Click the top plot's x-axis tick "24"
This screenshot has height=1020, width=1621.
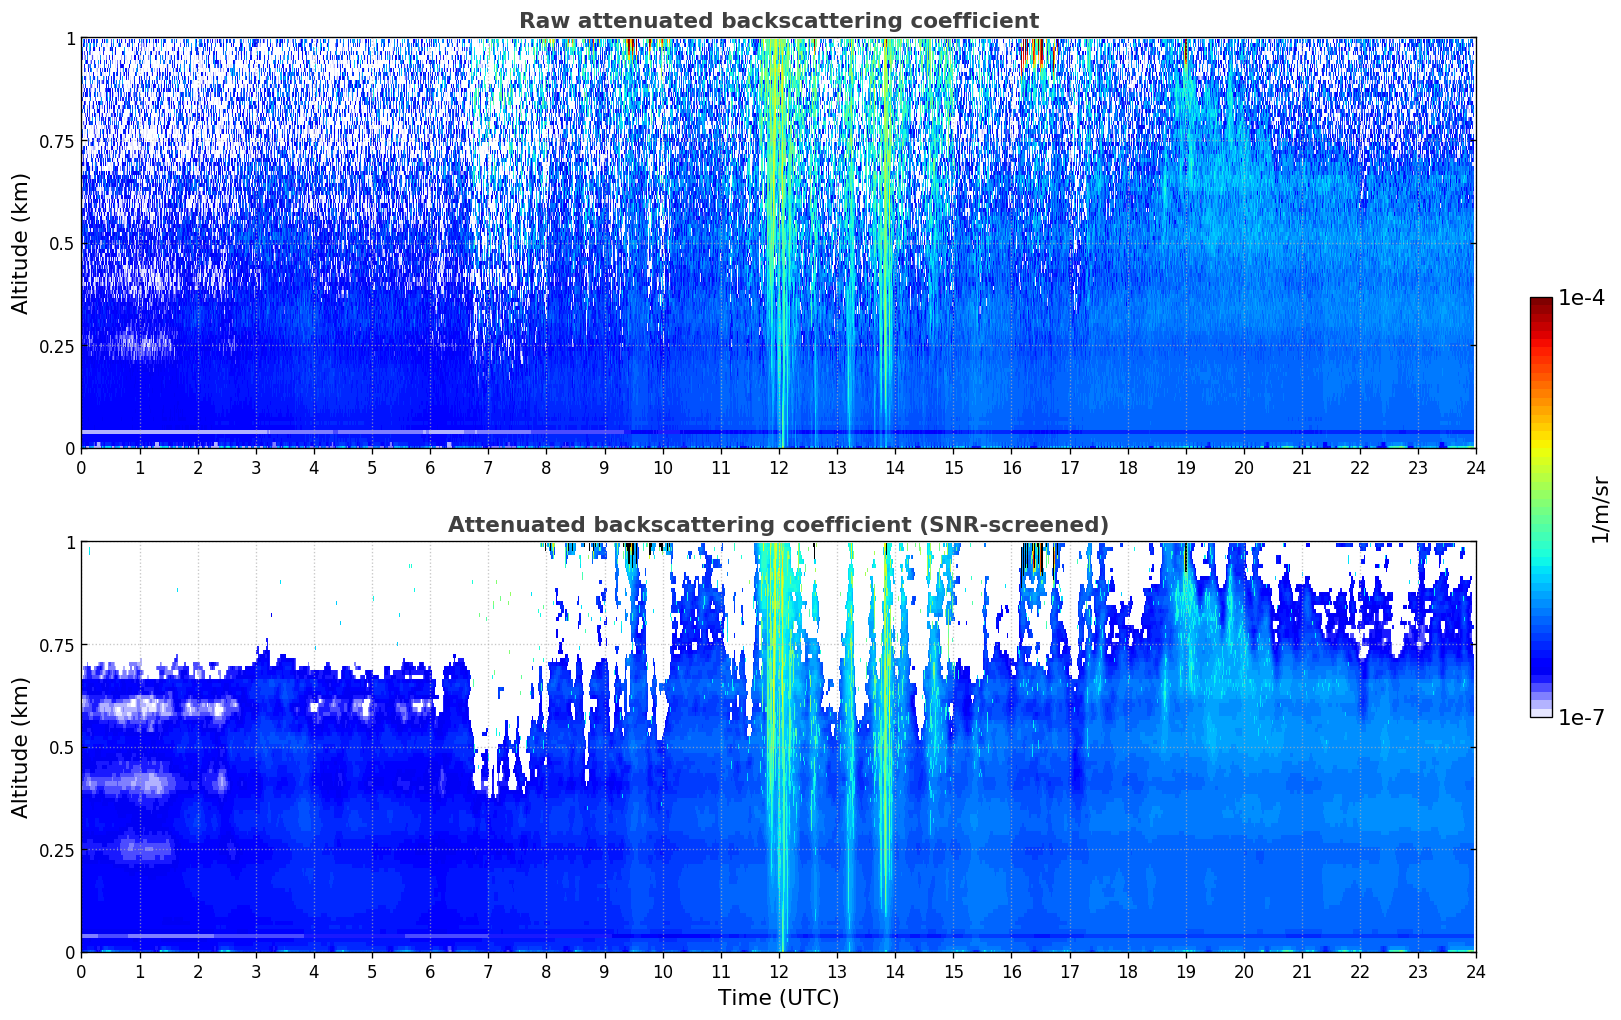pos(1476,467)
